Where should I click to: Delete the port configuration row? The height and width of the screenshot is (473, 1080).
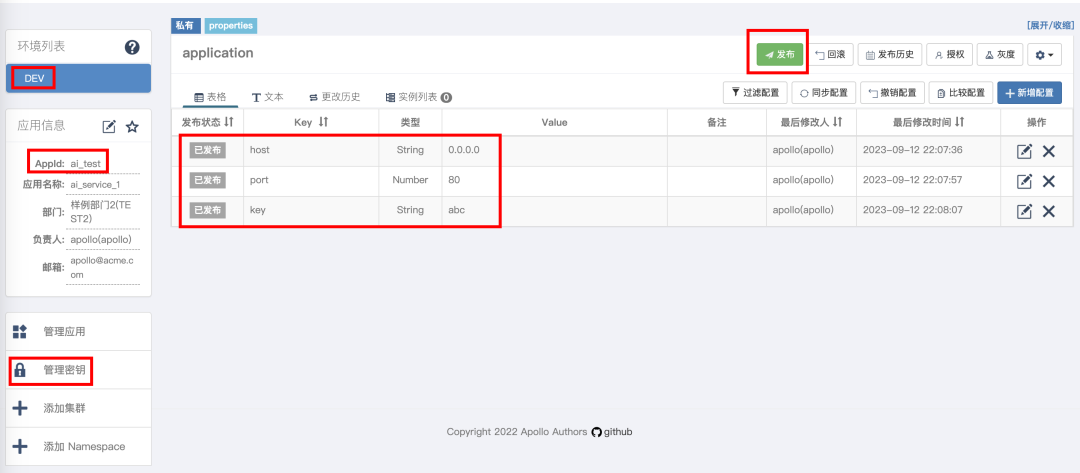[x=1049, y=181]
